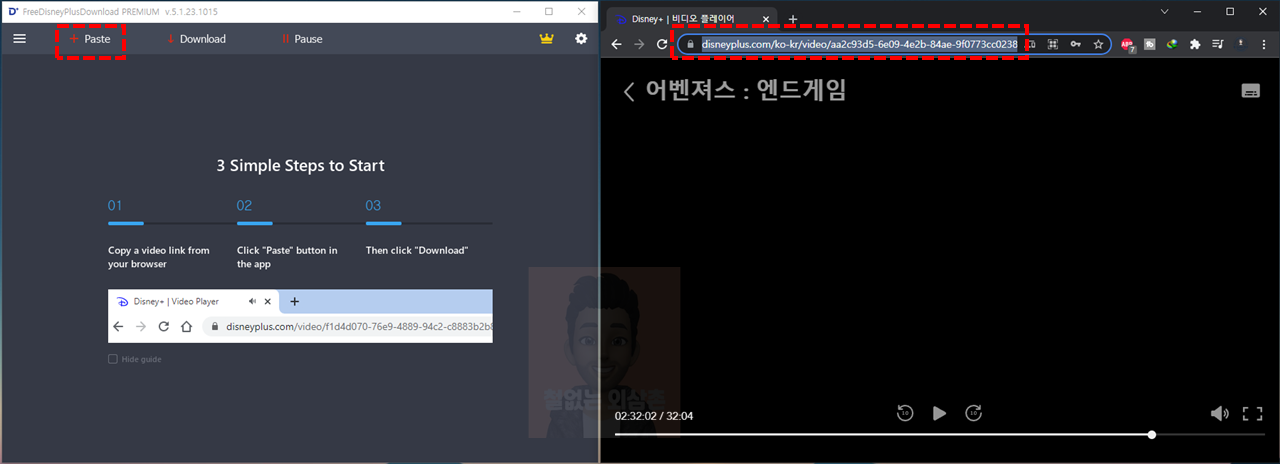Image resolution: width=1280 pixels, height=464 pixels.
Task: Click the padlock site info icon
Action: pyautogui.click(x=689, y=44)
